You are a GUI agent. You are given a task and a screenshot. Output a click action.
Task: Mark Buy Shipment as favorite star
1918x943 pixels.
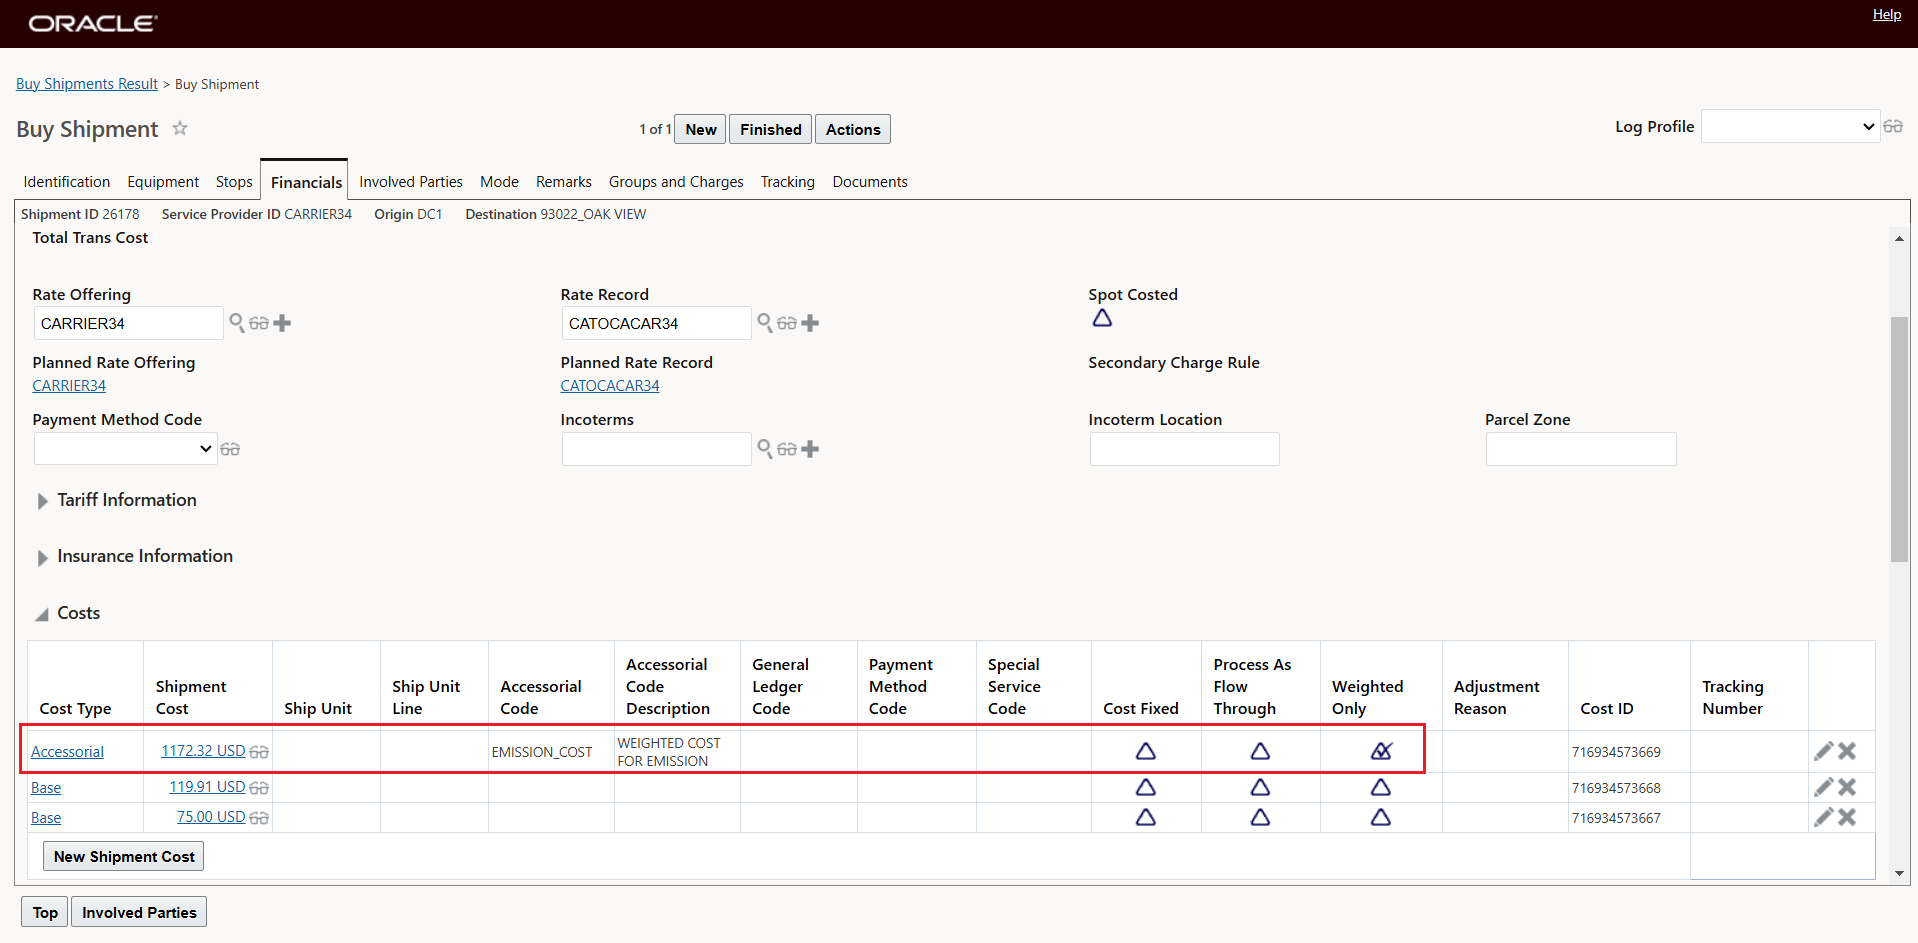(180, 128)
